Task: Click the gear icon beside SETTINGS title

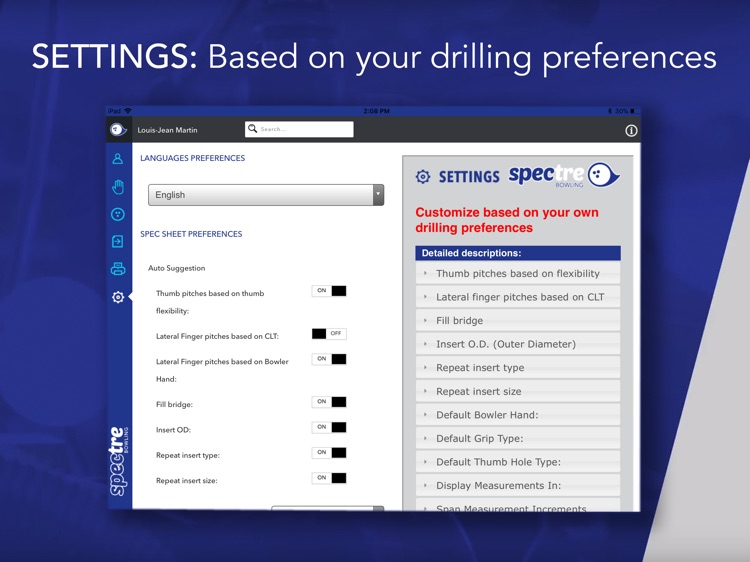Action: (423, 176)
